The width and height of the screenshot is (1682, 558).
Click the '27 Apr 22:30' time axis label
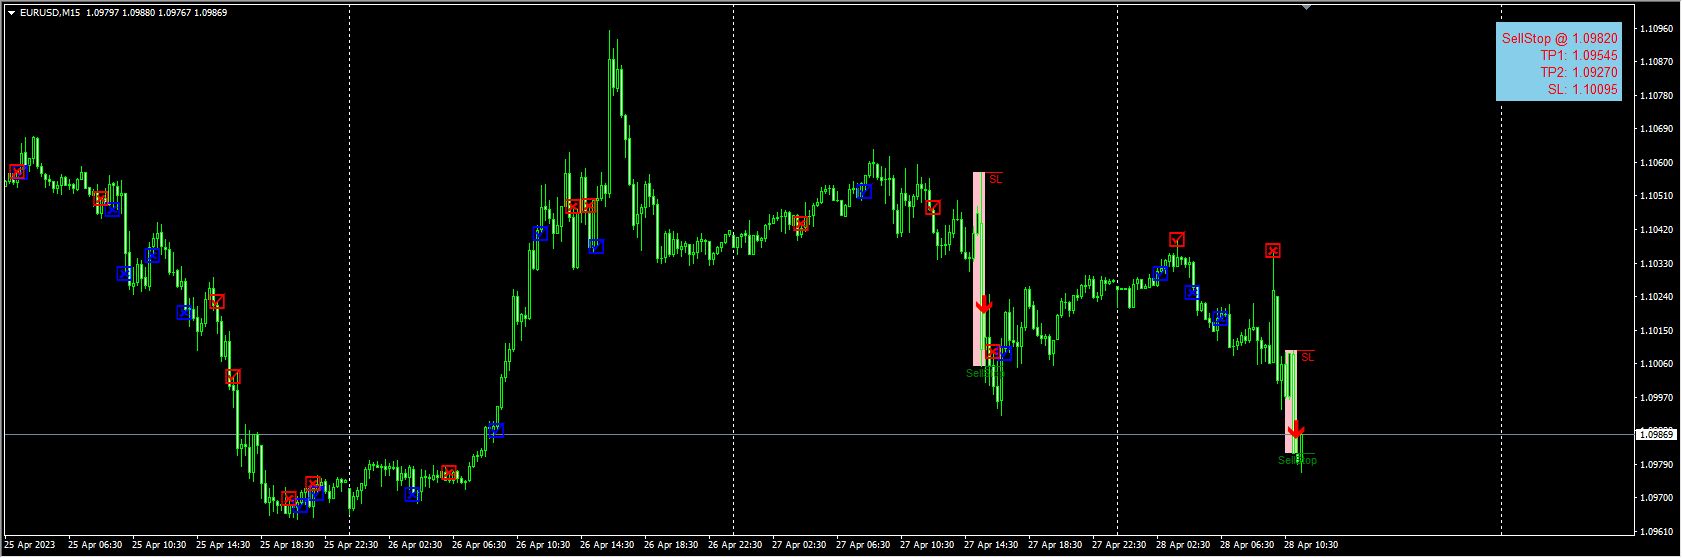tap(1119, 545)
